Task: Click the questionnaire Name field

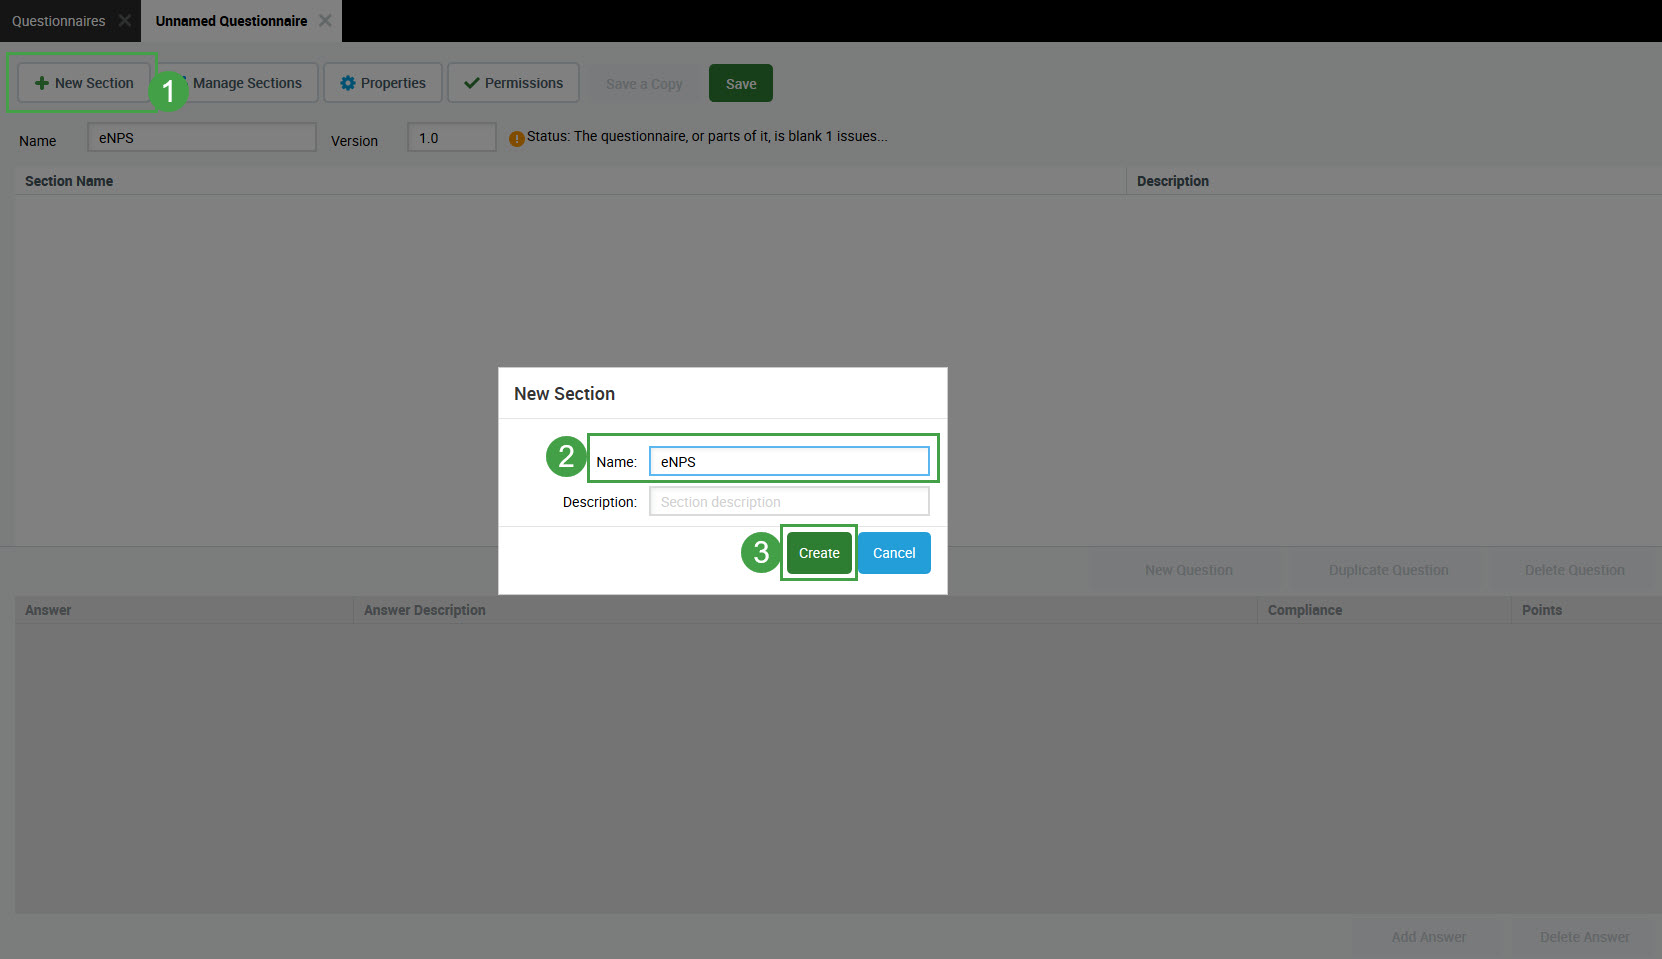Action: point(201,138)
